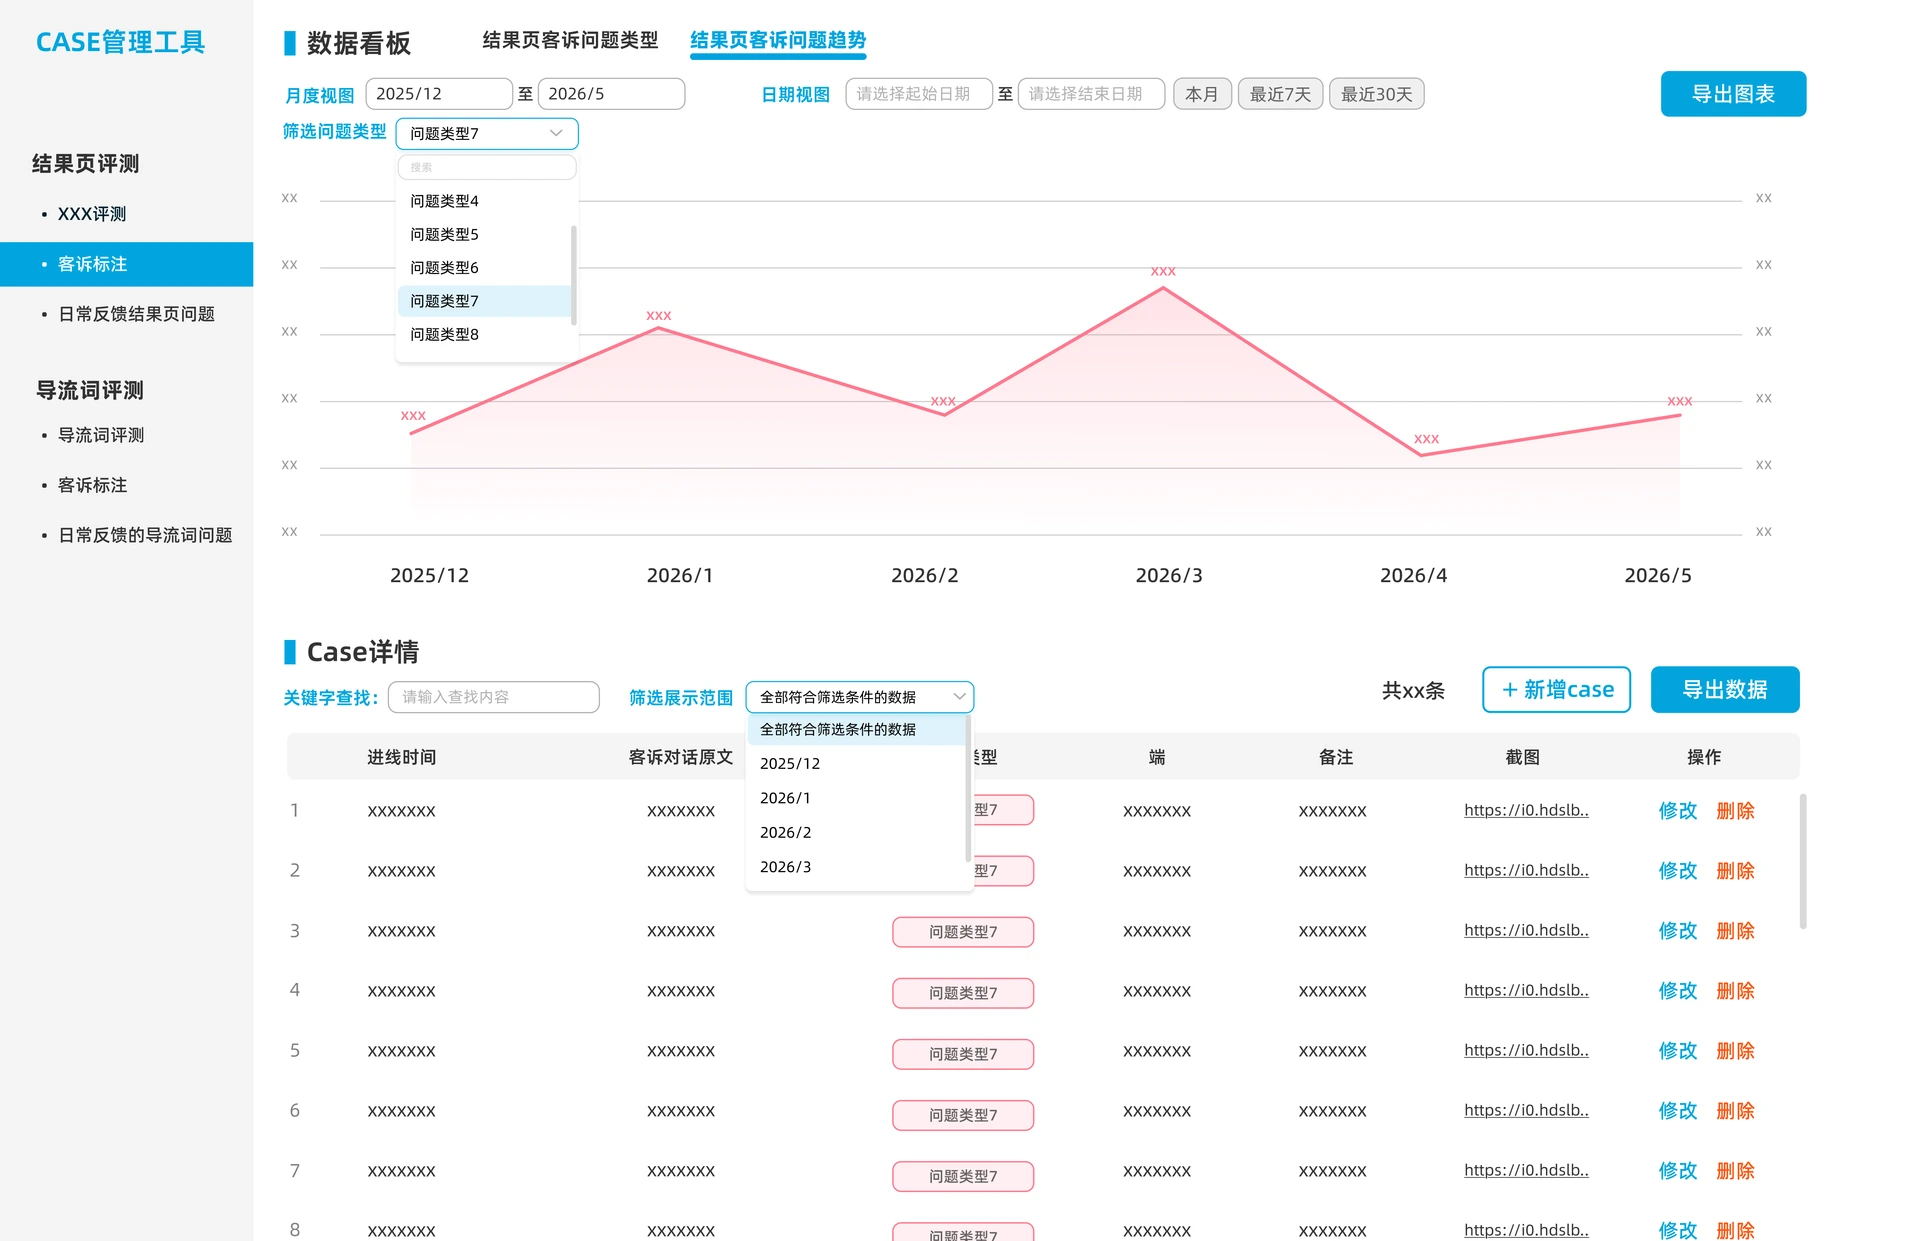Viewport: 1920px width, 1241px height.
Task: Choose 问题类型4 from the dropdown list
Action: (x=484, y=201)
